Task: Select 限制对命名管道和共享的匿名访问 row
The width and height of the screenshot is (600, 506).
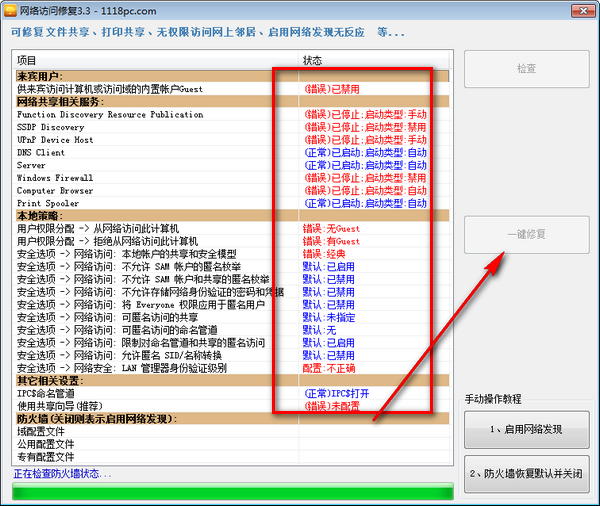Action: (232, 343)
